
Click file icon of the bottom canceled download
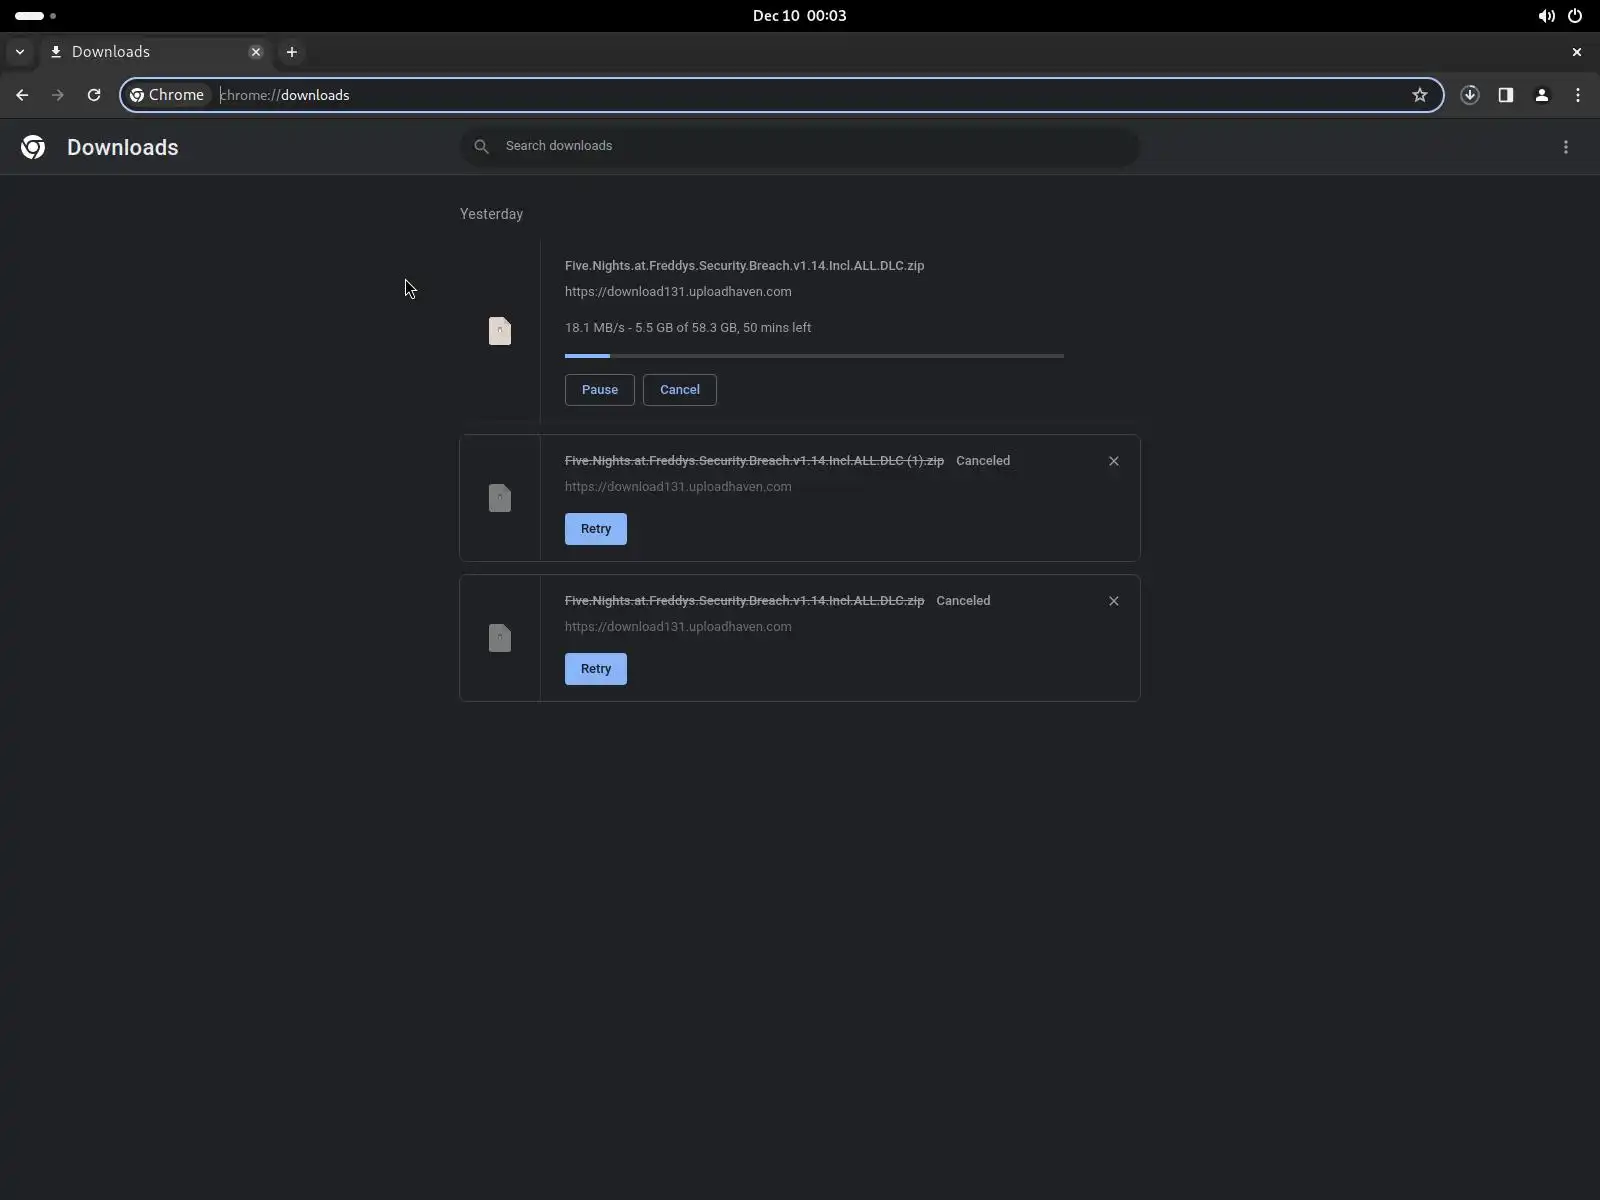[500, 638]
